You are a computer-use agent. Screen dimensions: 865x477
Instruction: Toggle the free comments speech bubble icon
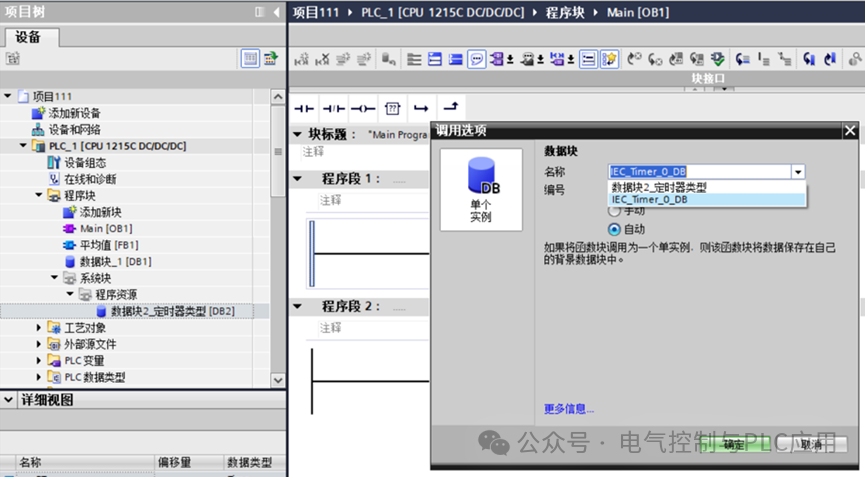point(477,59)
